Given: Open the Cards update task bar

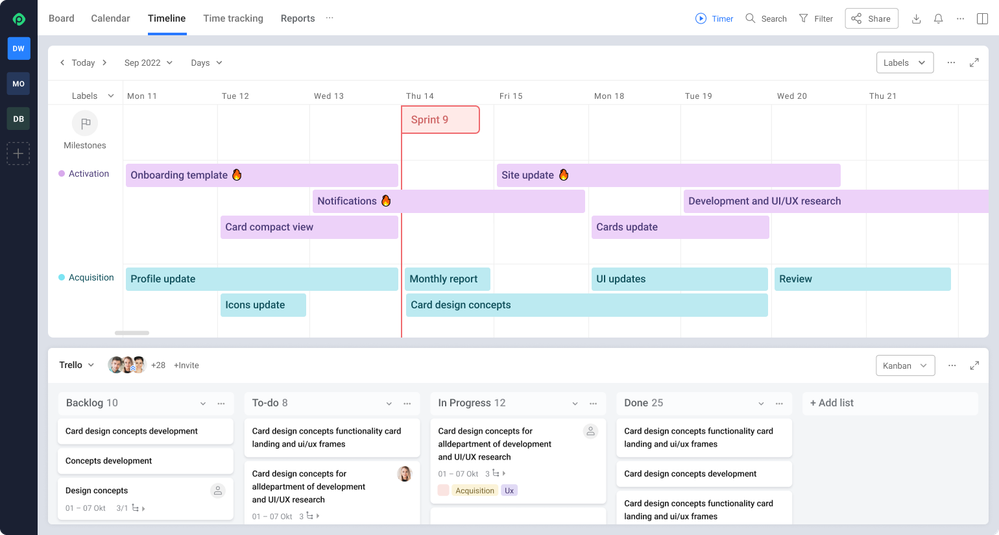Looking at the screenshot, I should tap(680, 227).
